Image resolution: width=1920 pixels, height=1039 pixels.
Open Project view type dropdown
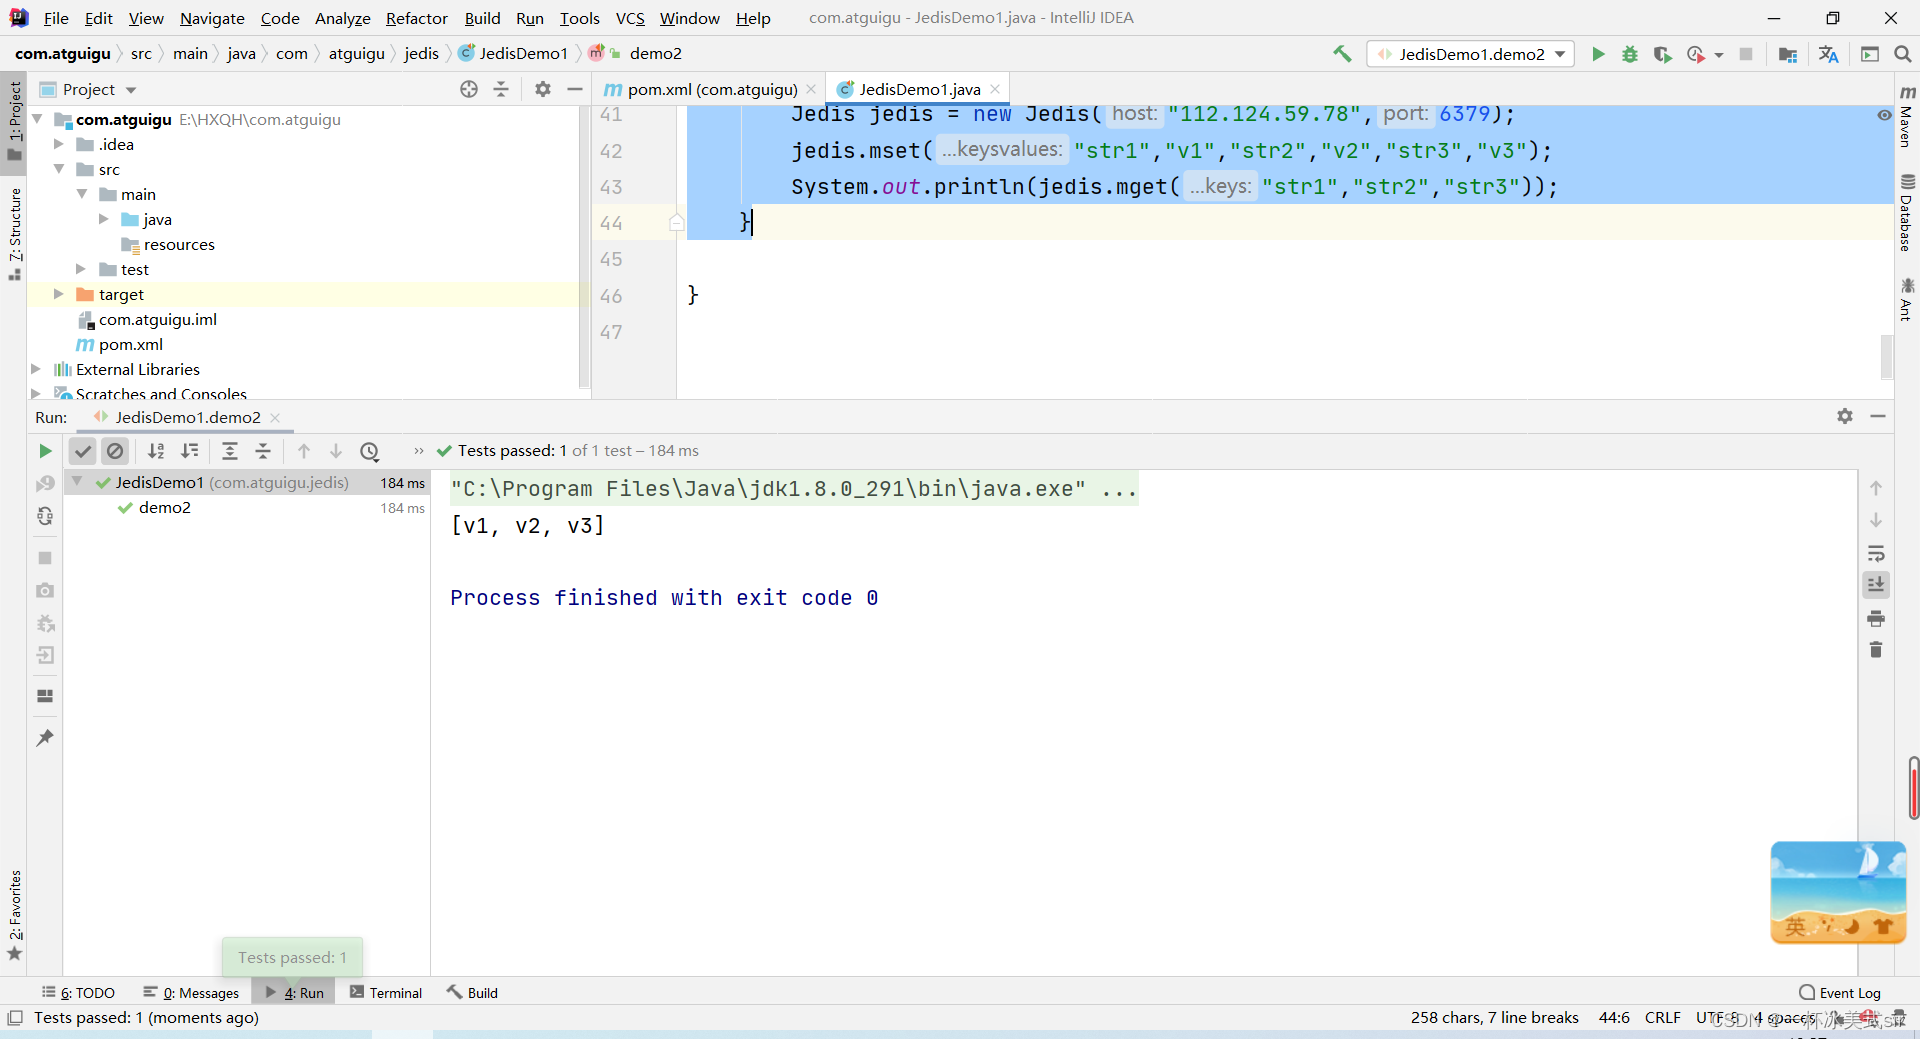(88, 89)
